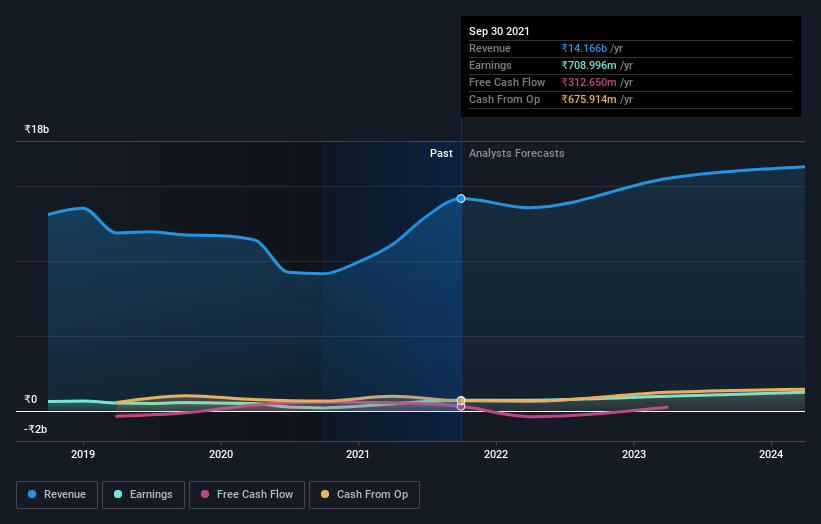Click the 'Cash From Op' row label in tooltip

click(504, 99)
